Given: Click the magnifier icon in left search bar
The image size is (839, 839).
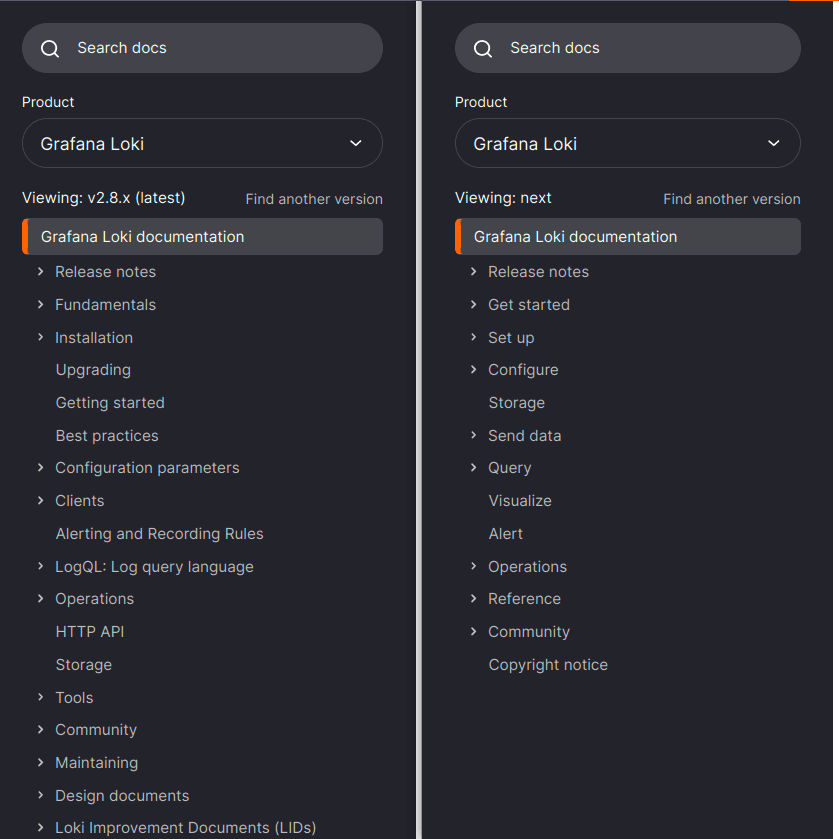Looking at the screenshot, I should 49,48.
